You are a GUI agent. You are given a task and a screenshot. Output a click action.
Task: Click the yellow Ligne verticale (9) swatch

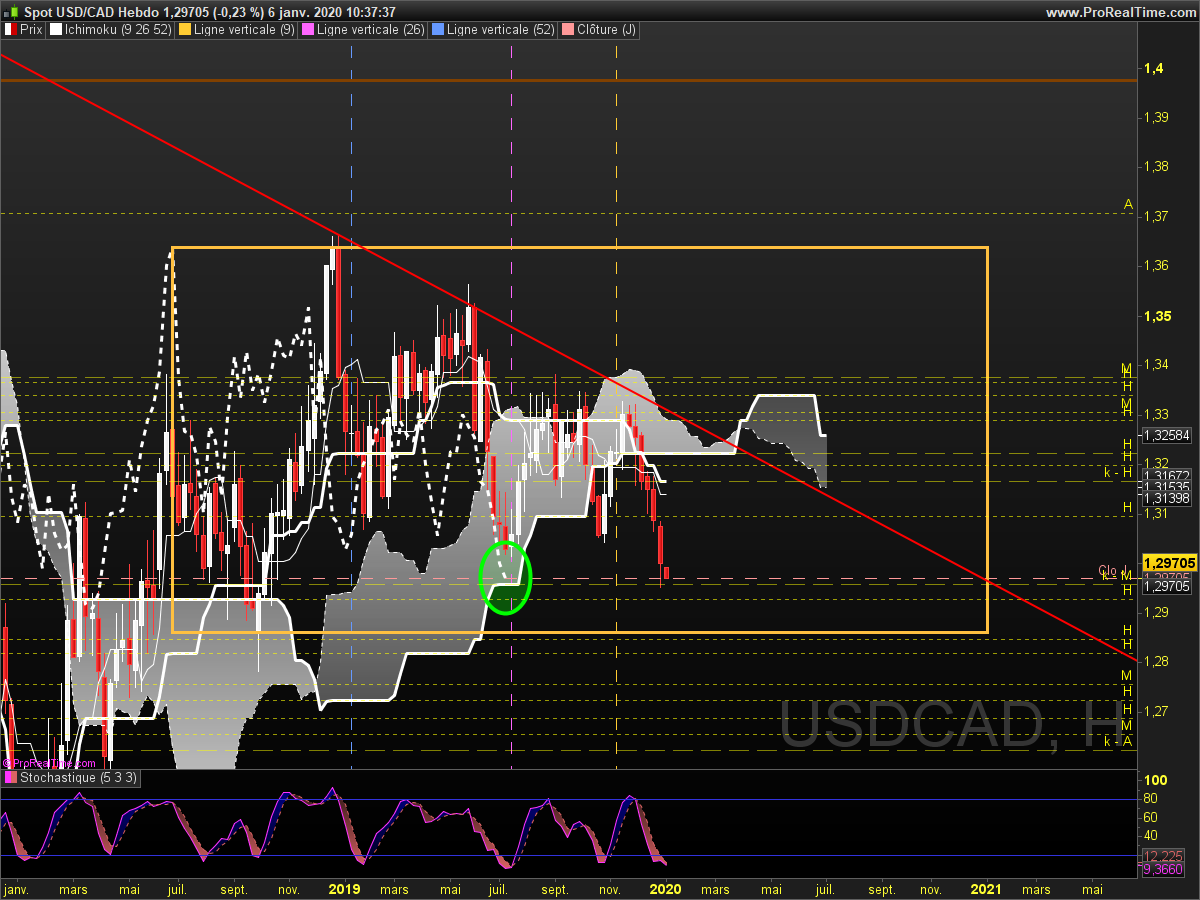186,30
